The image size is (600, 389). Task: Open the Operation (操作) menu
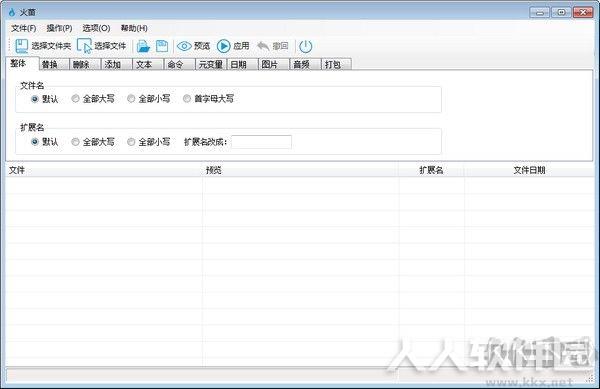[x=59, y=28]
